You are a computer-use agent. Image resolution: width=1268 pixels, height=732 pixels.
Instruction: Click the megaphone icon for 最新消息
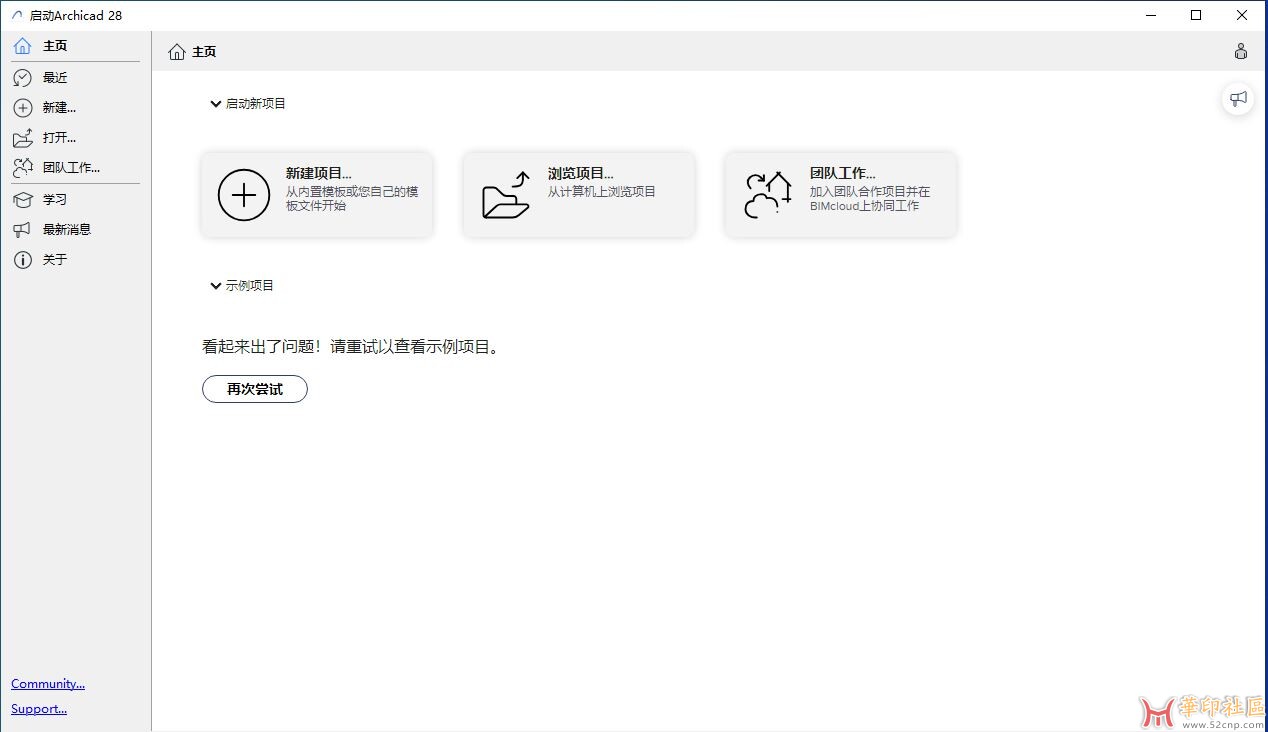[22, 230]
